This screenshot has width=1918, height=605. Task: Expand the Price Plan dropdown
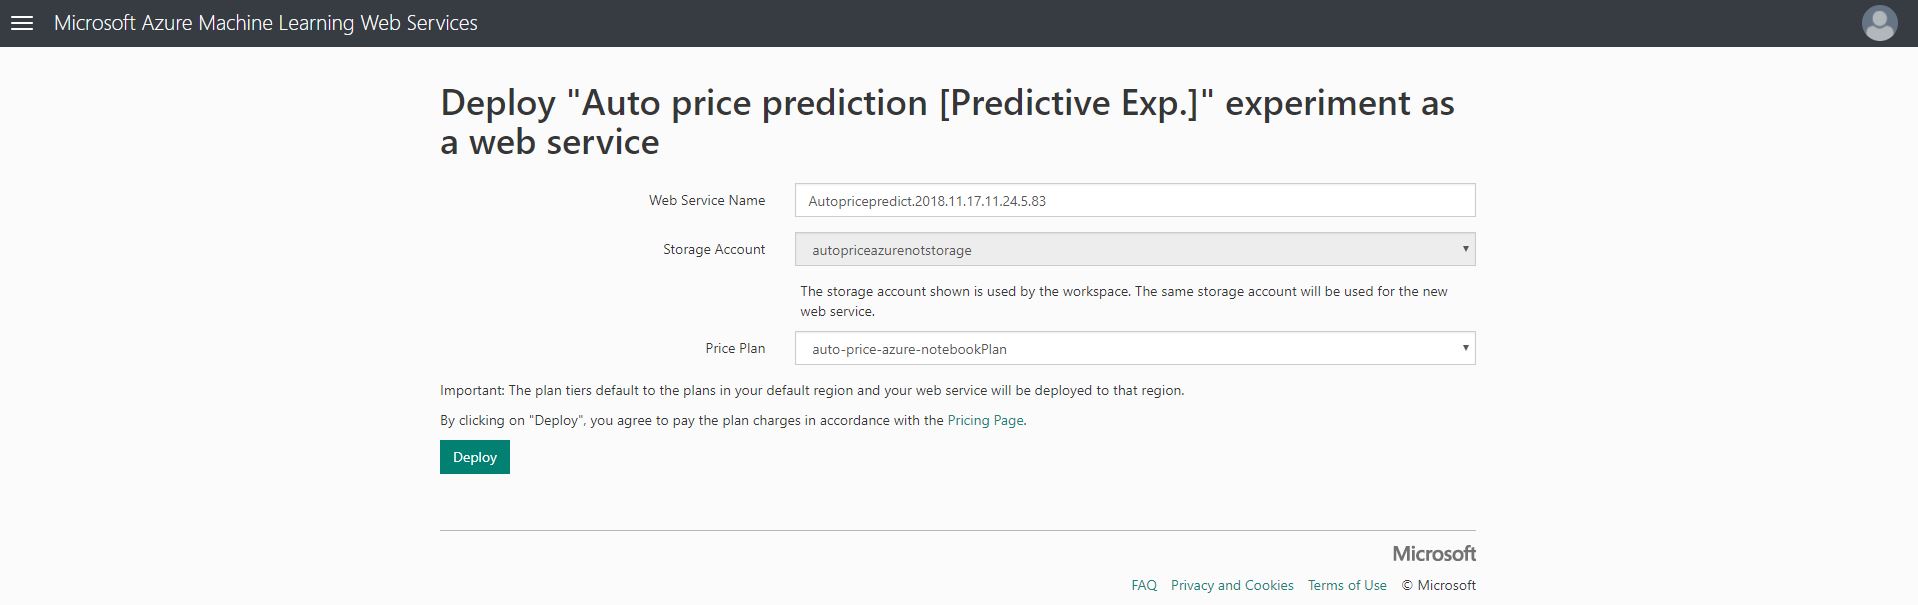coord(1134,348)
